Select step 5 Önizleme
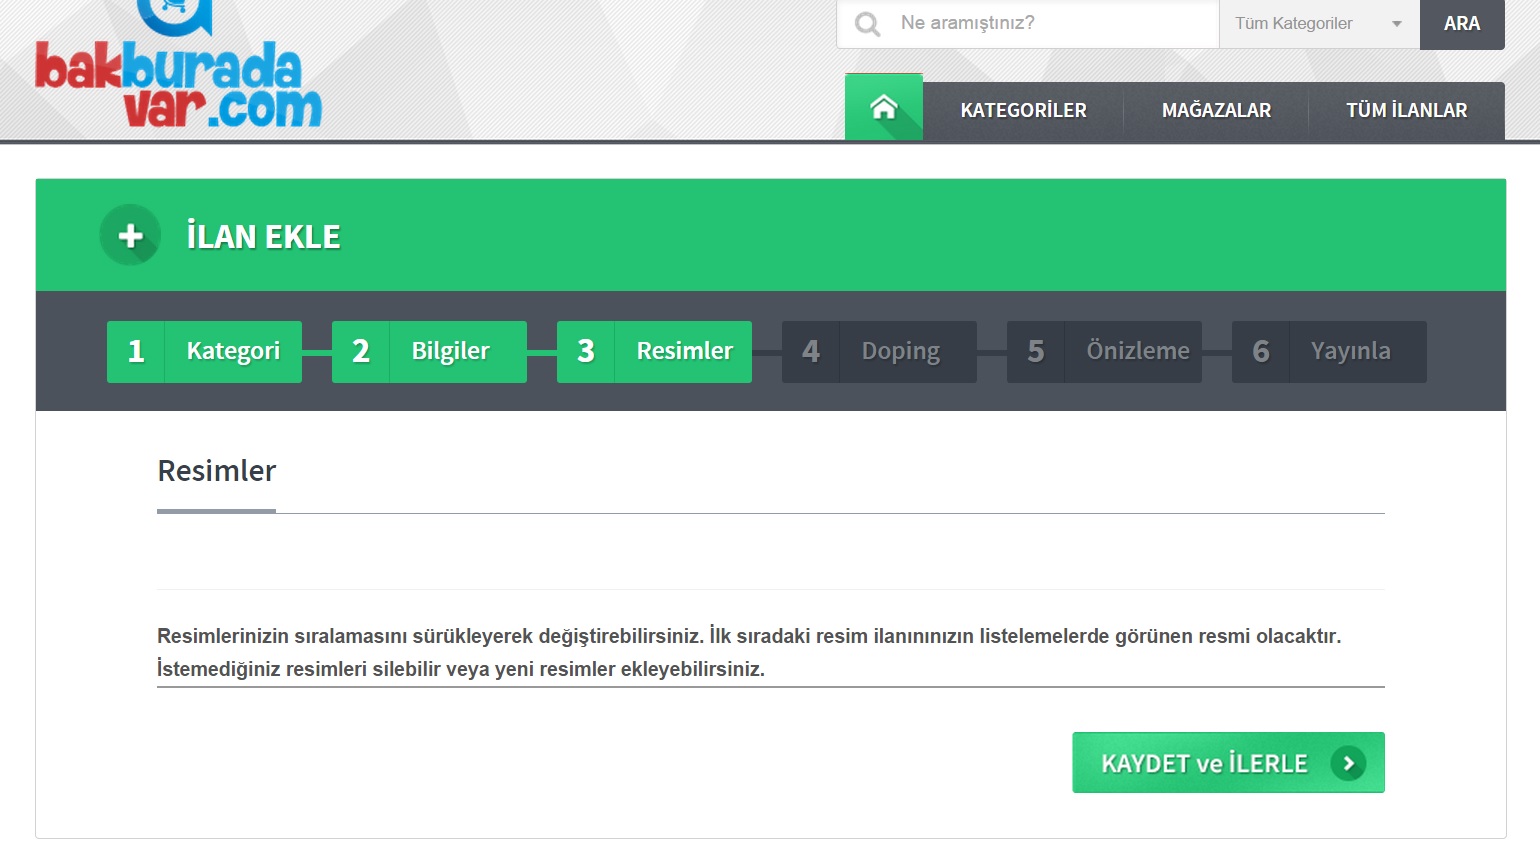The width and height of the screenshot is (1540, 853). 1104,351
